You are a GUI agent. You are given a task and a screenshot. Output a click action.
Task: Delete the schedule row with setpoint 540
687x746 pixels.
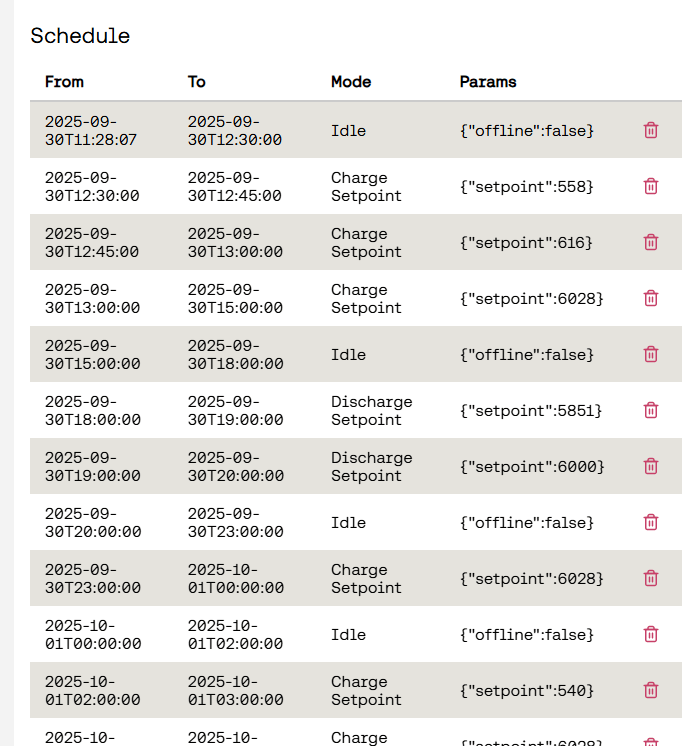point(651,690)
